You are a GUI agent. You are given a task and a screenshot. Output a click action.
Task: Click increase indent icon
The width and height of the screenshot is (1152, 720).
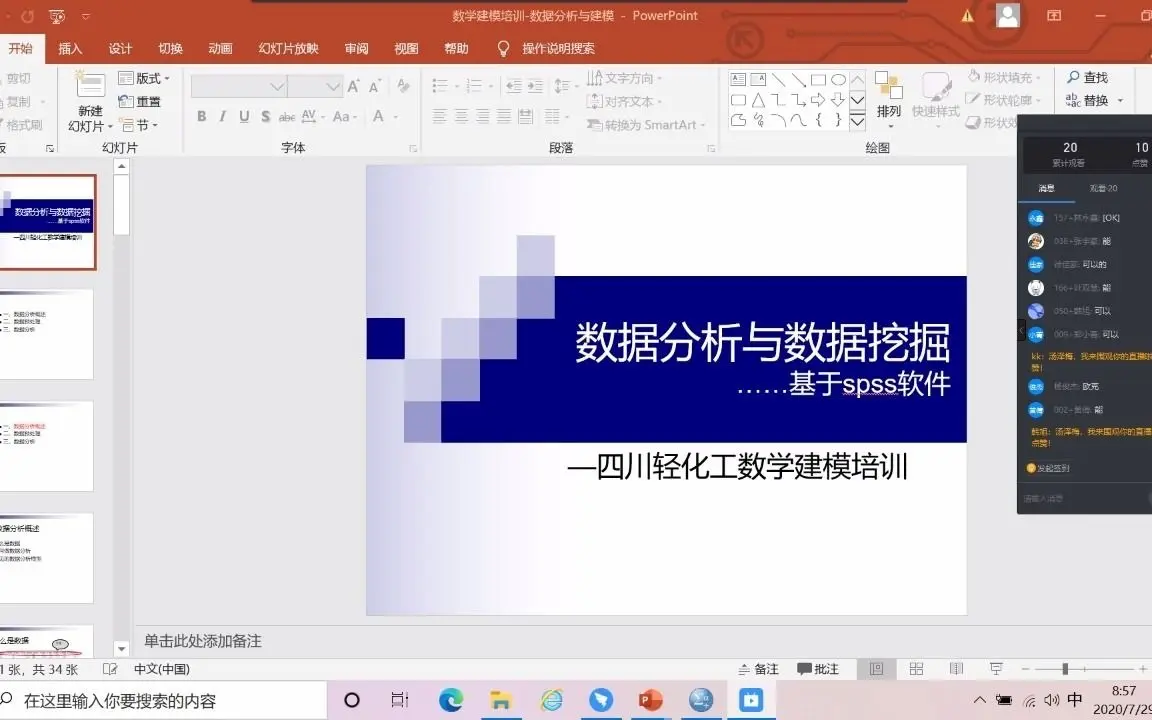click(536, 86)
